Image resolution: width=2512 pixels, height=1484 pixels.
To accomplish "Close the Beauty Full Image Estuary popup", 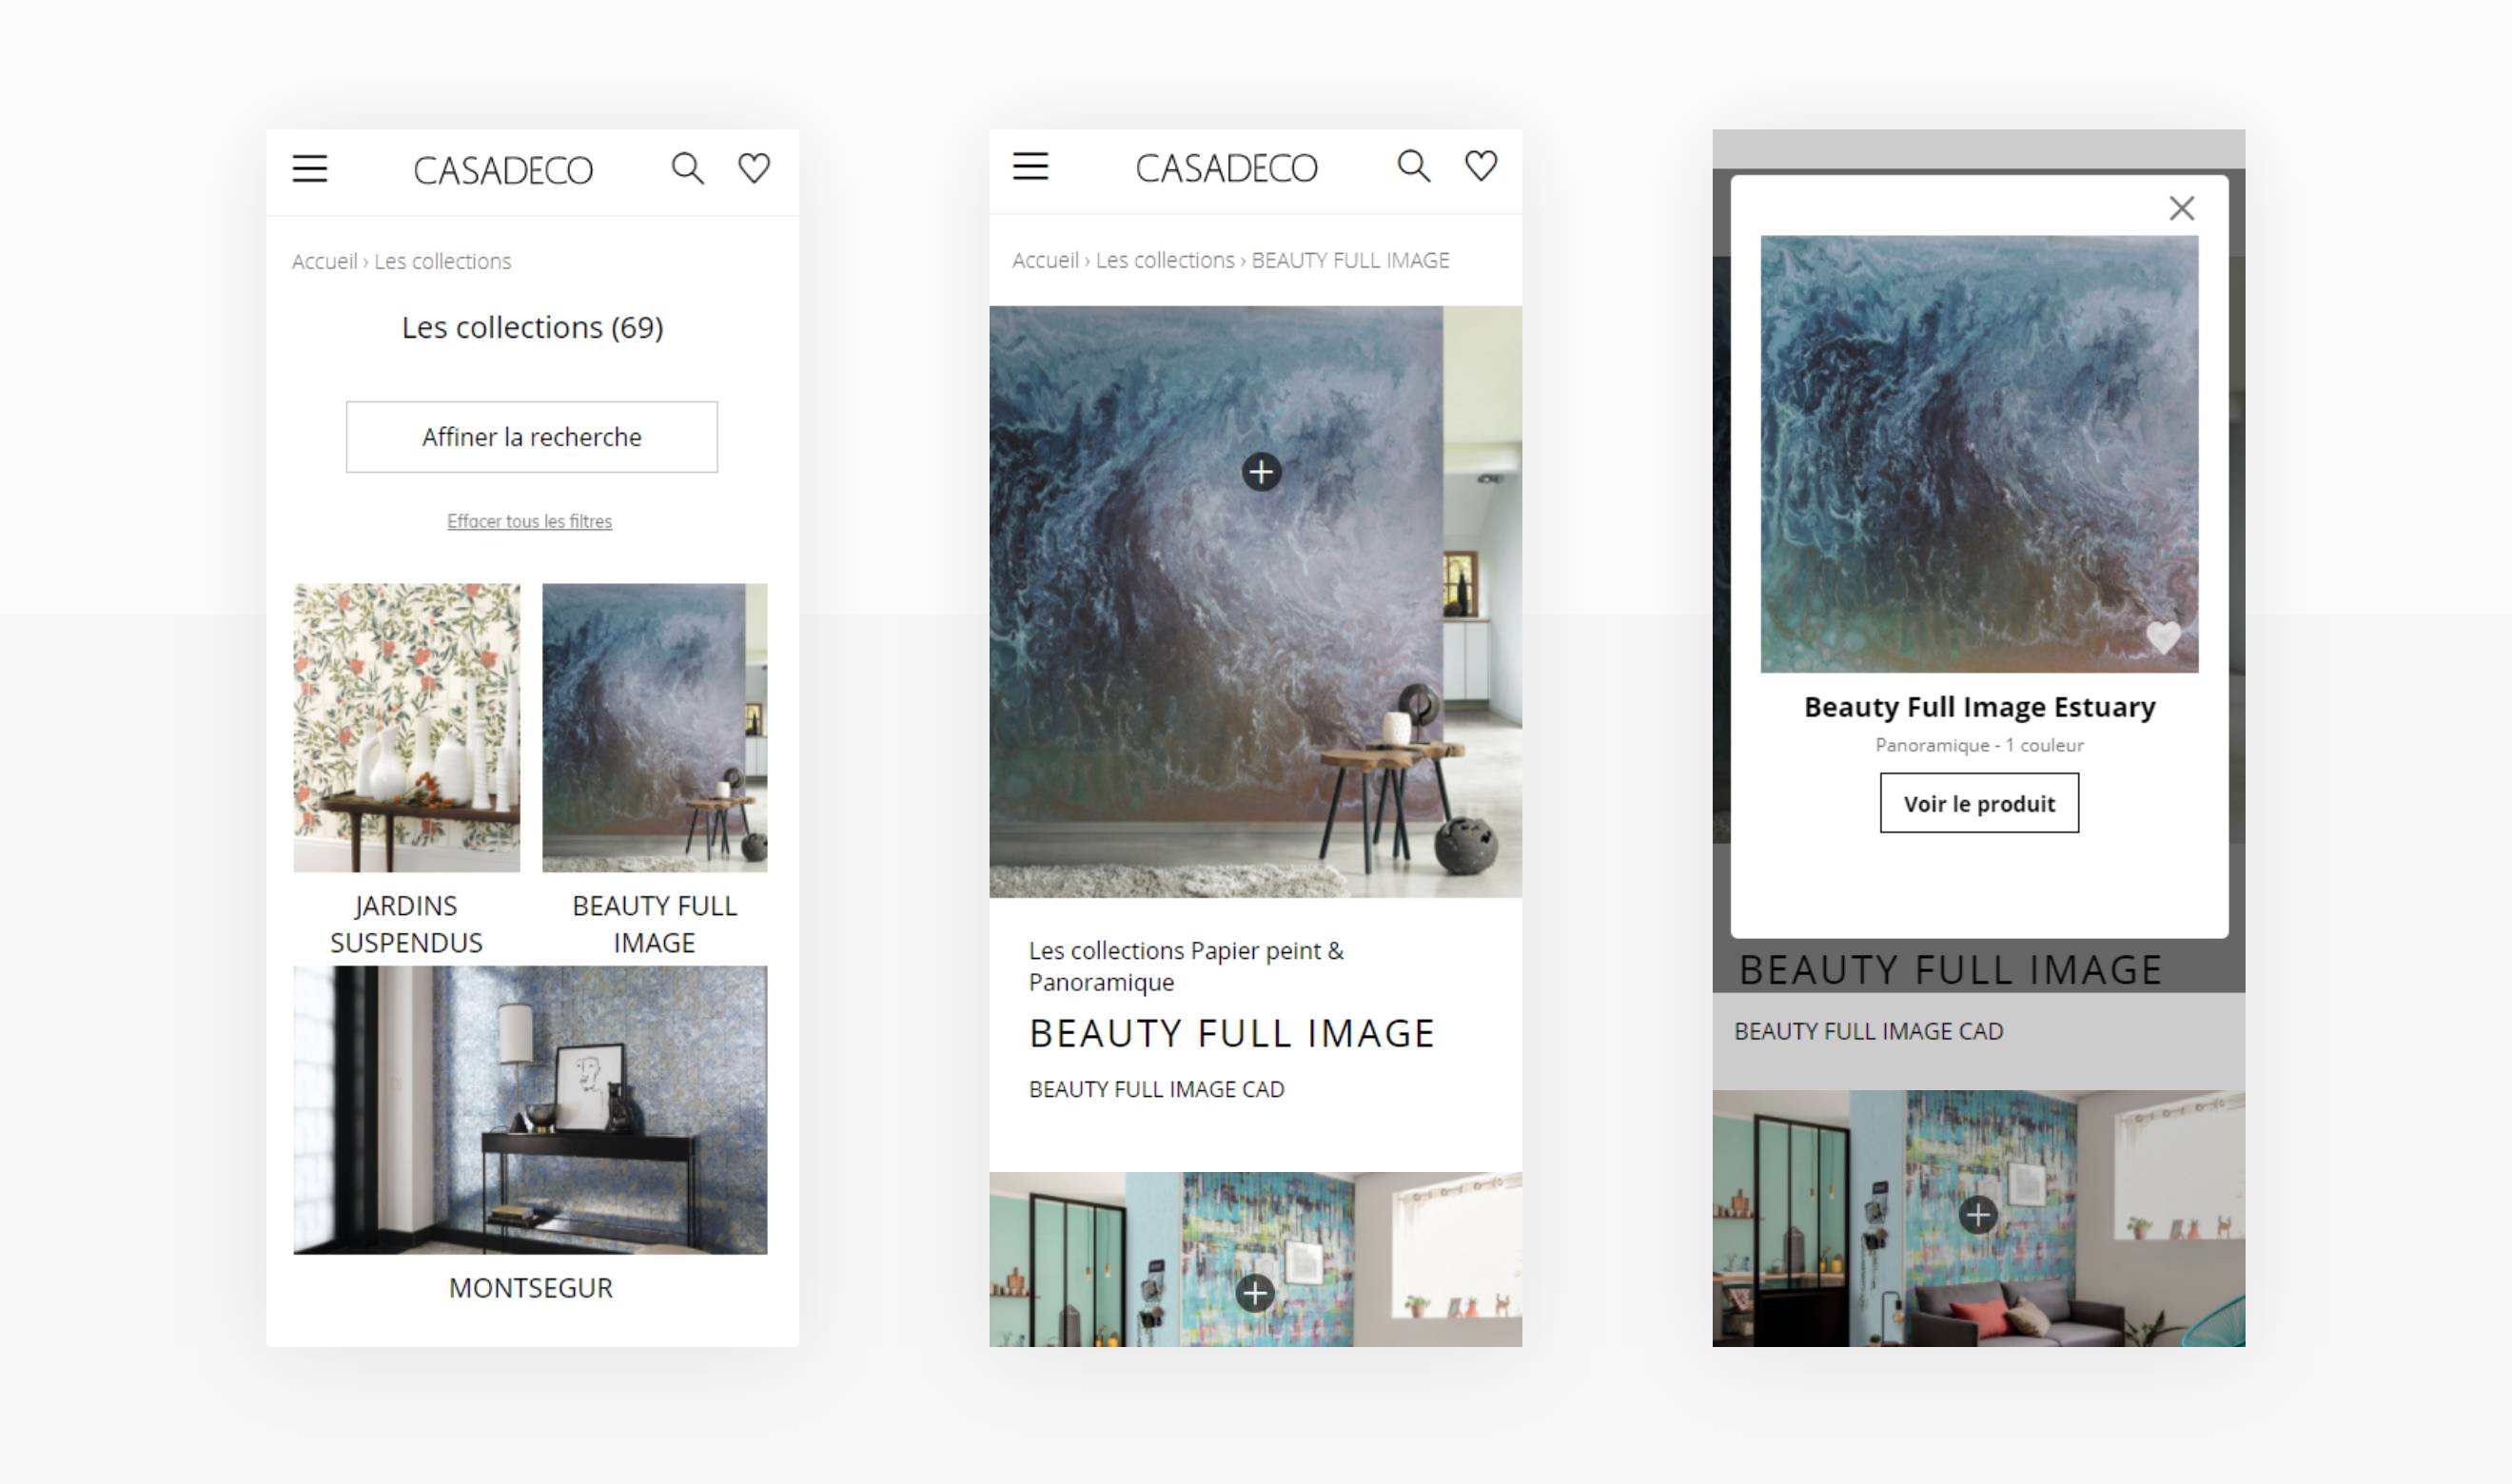I will (x=2181, y=208).
